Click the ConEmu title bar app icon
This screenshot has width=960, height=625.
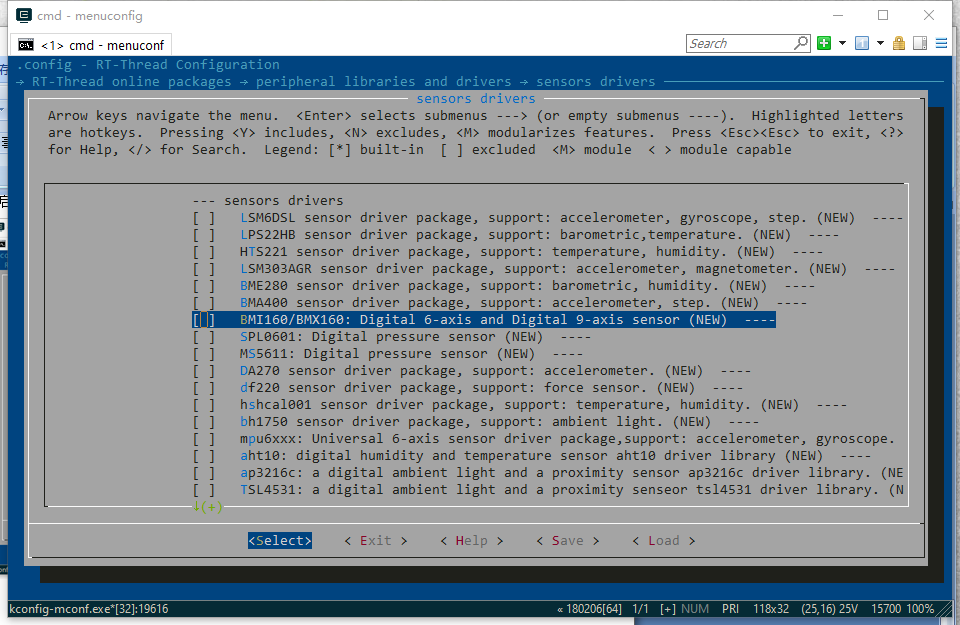(x=24, y=15)
